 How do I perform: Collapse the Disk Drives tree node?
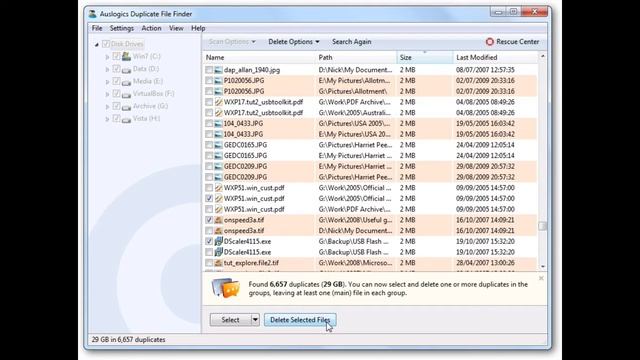coord(97,44)
